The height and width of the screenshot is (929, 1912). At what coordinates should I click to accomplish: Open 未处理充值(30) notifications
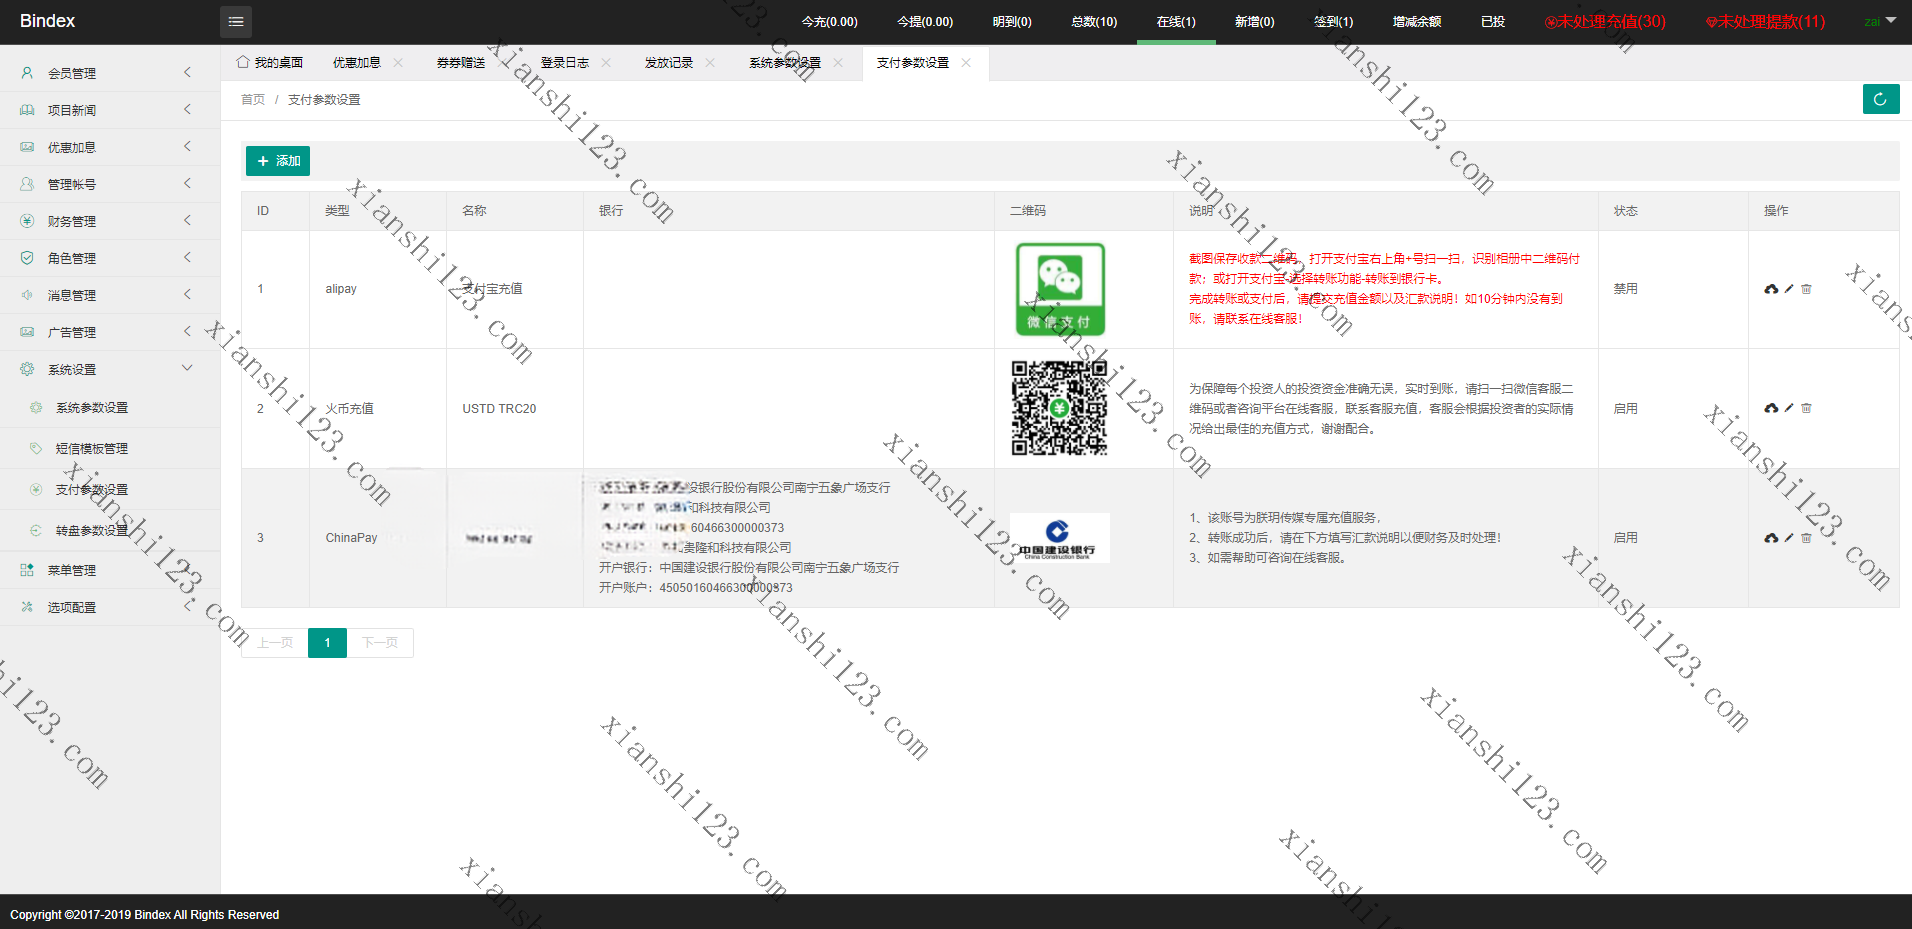coord(1605,21)
